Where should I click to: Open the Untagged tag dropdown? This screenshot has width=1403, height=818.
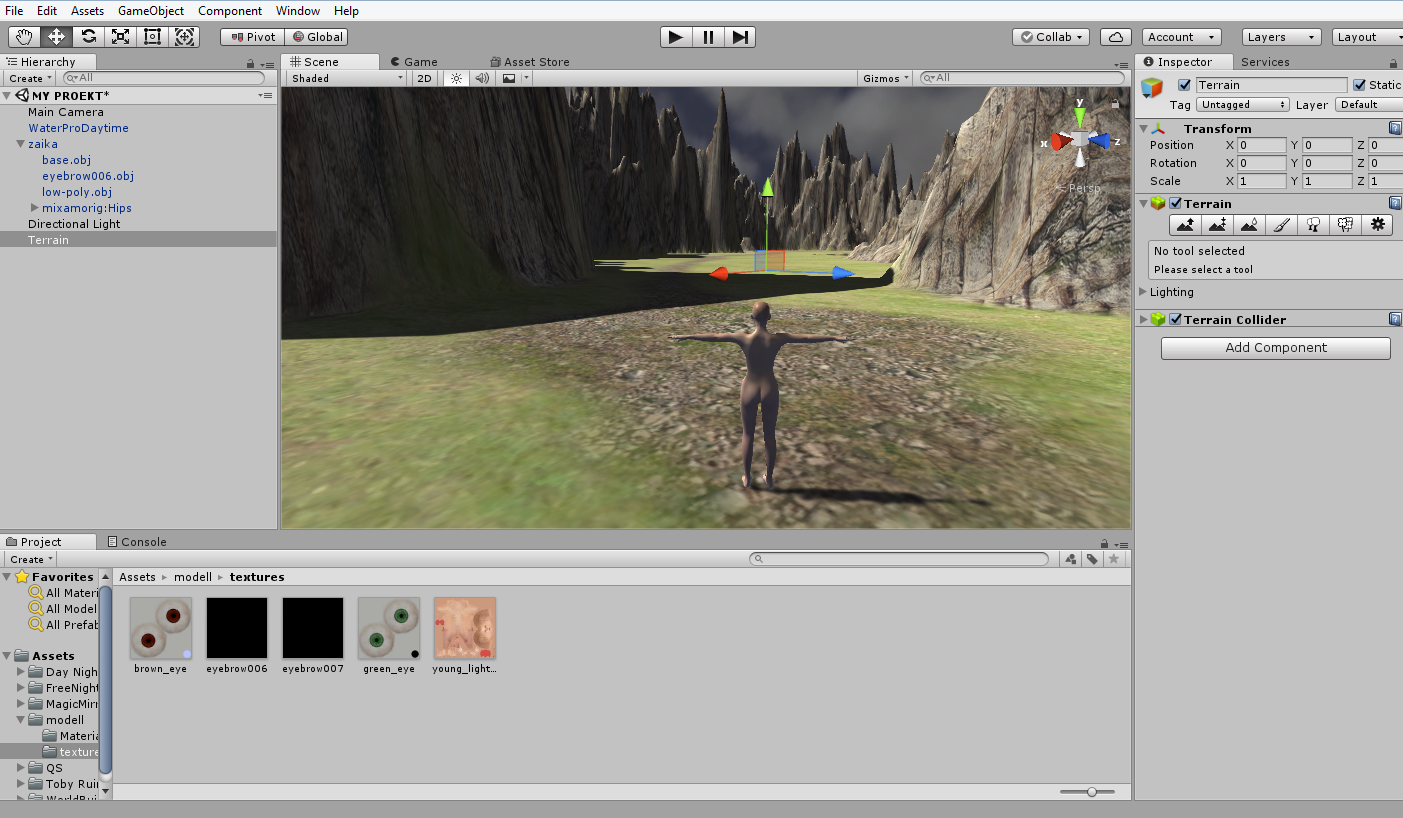(1243, 104)
